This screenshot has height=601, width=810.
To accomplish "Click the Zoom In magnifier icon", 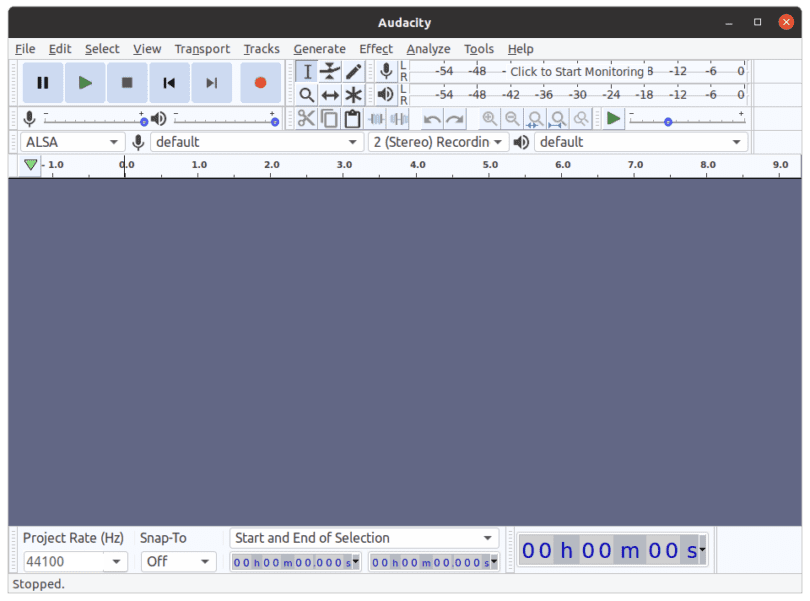I will (x=489, y=119).
